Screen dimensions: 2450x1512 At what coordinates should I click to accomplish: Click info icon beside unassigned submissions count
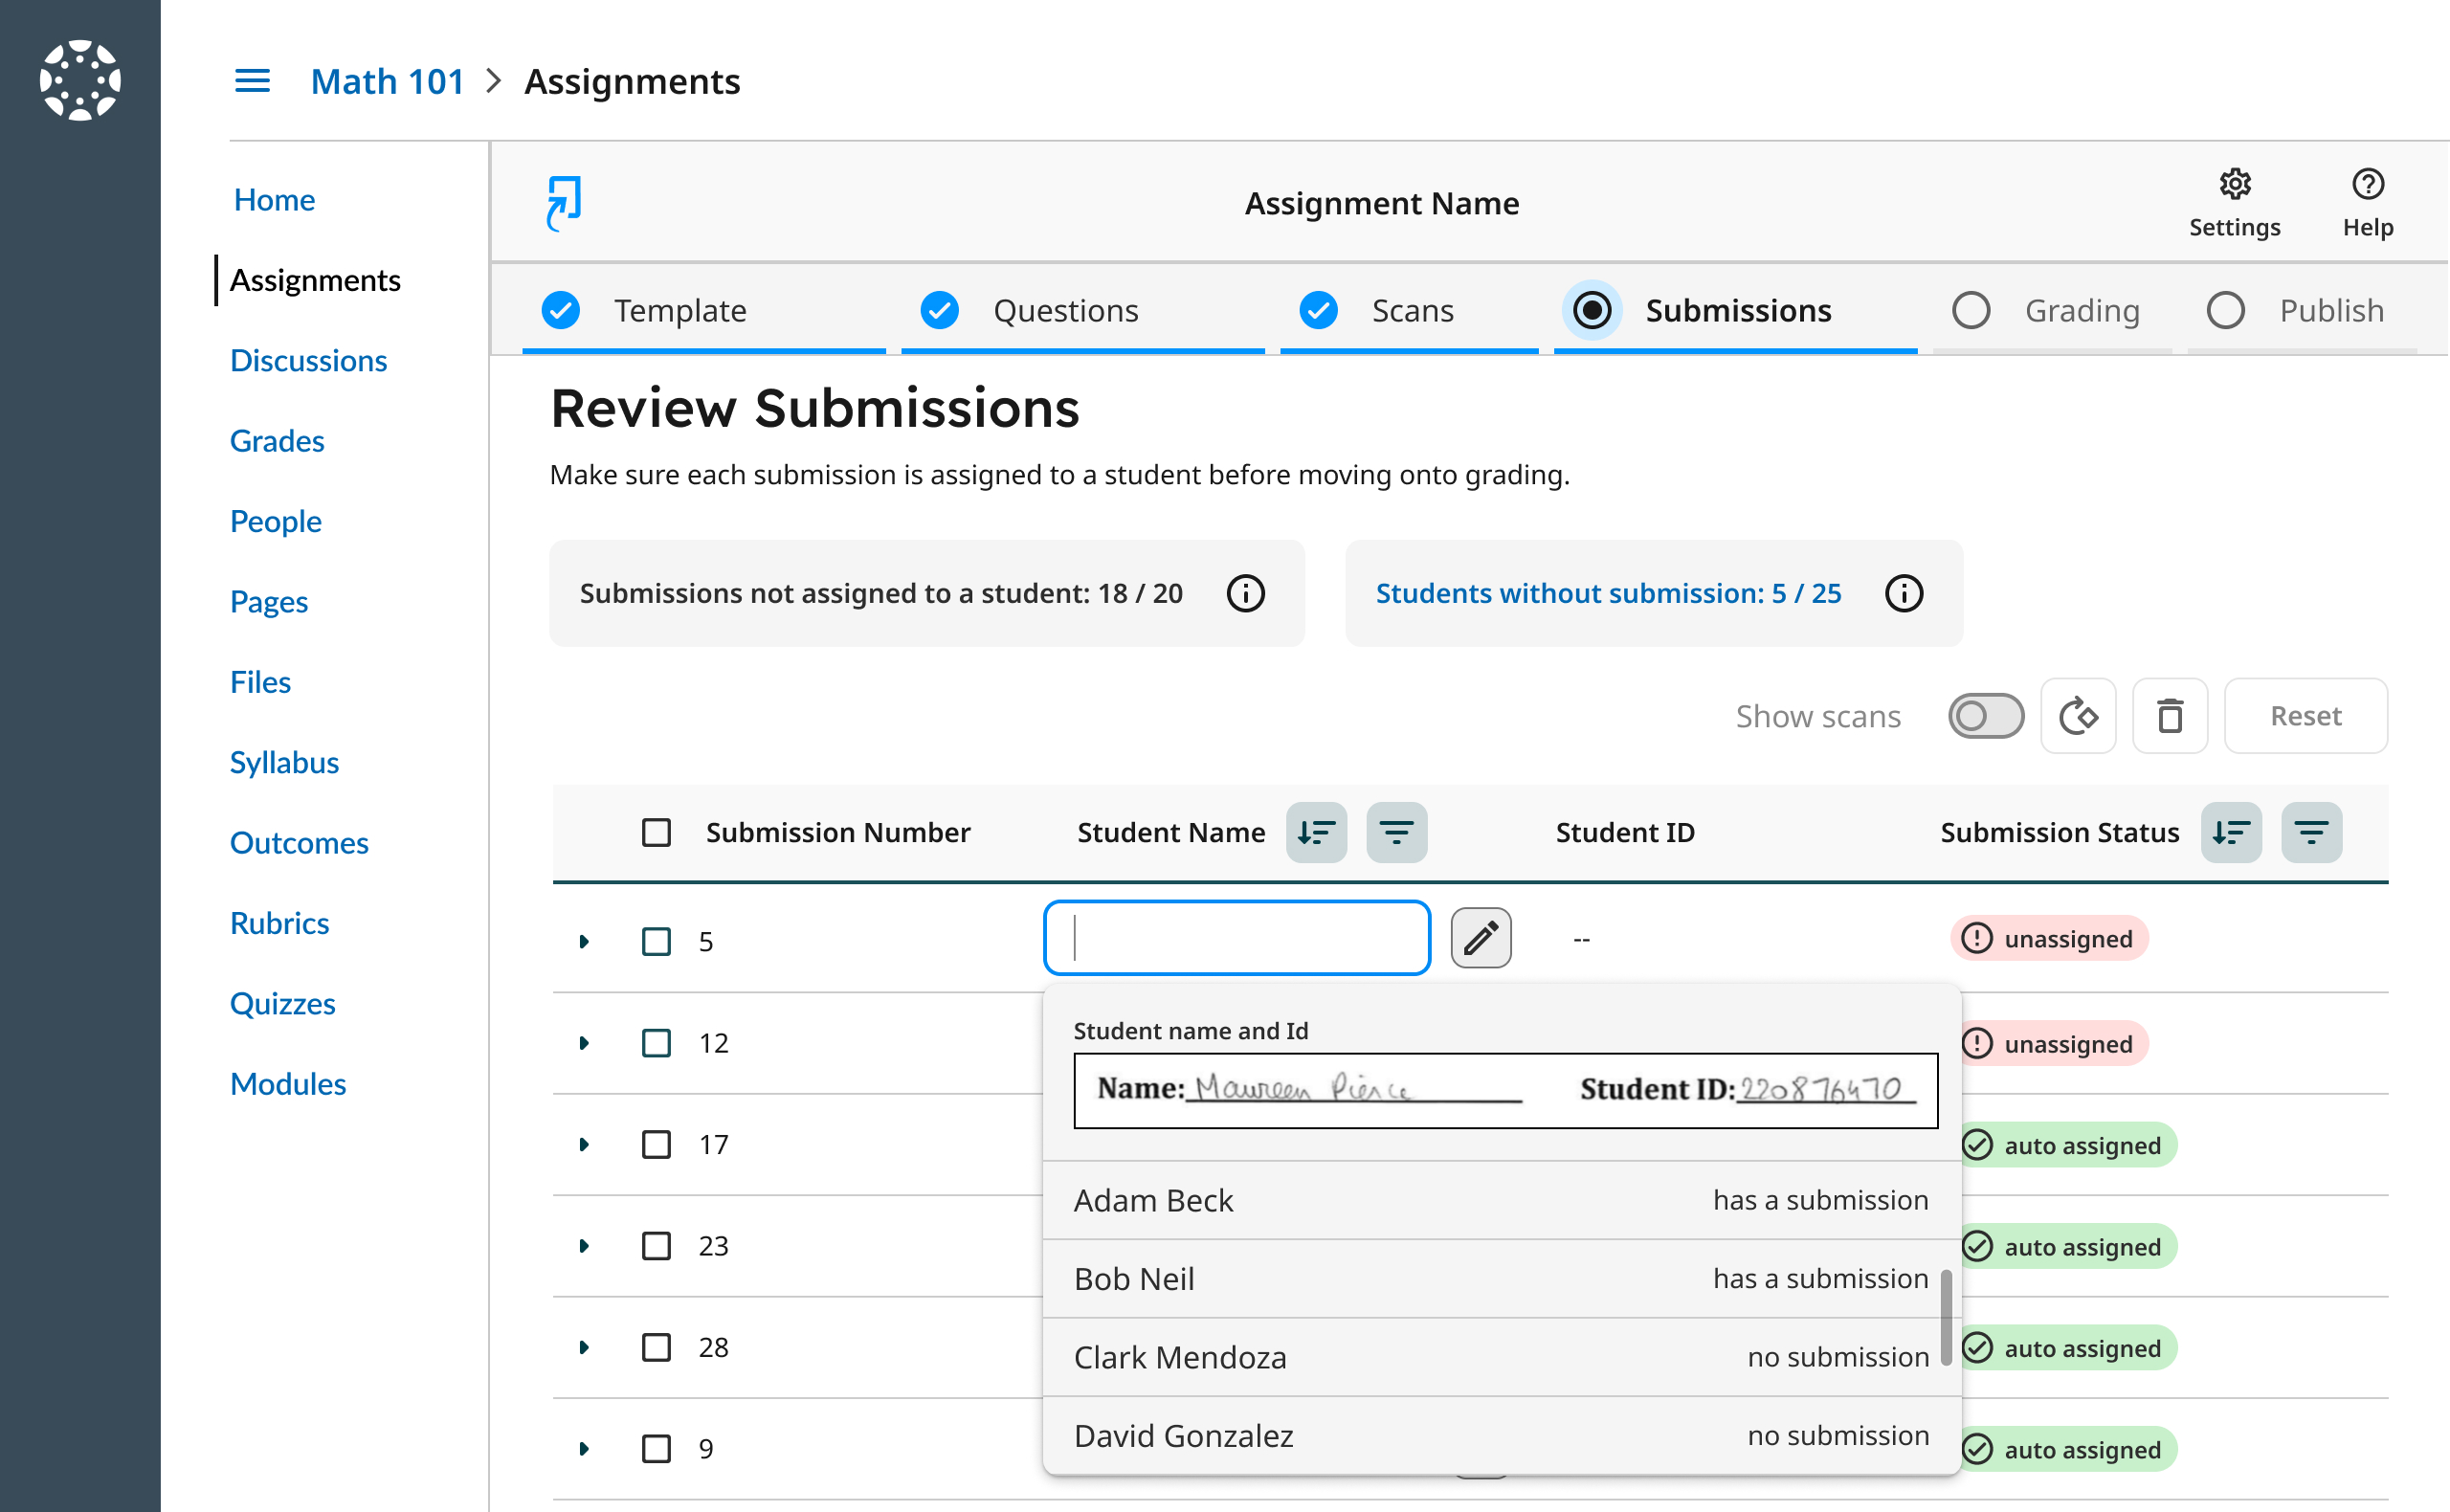[x=1245, y=593]
